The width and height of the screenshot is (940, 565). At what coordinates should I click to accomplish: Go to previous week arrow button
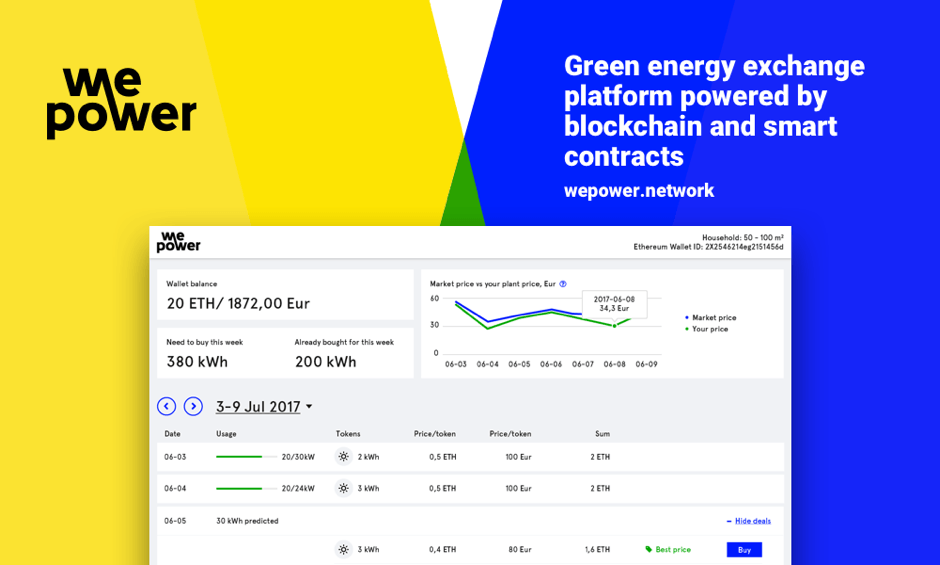167,406
